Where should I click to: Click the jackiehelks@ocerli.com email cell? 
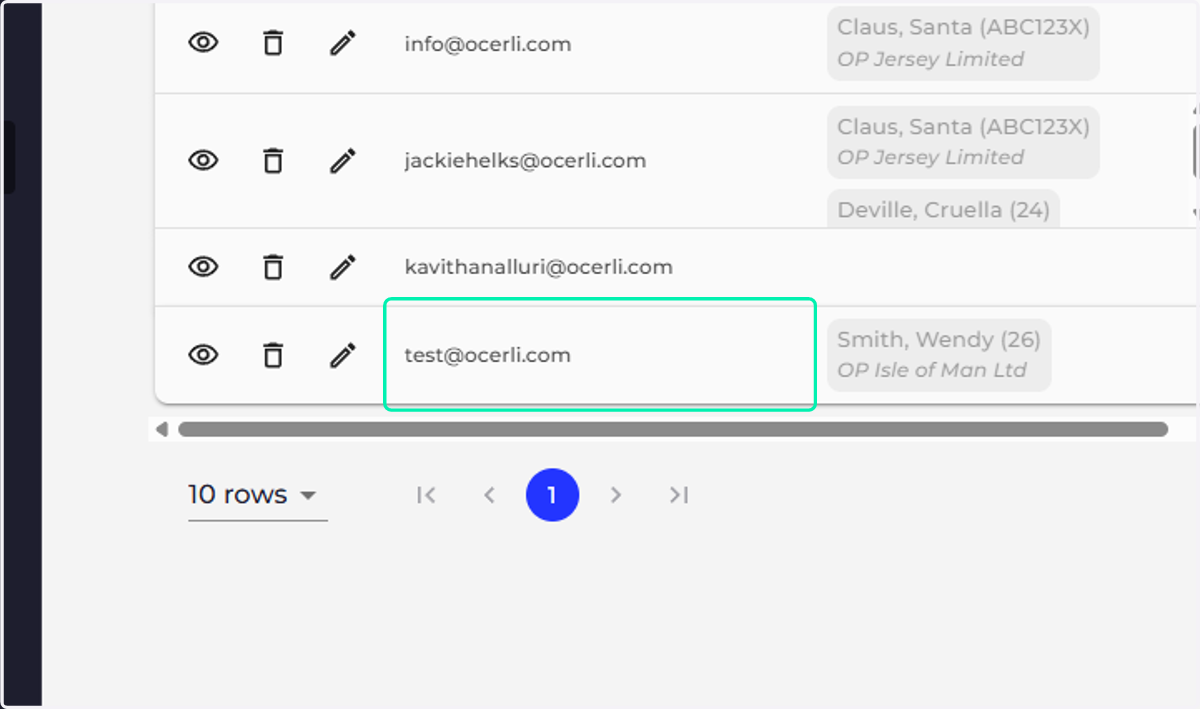coord(600,160)
